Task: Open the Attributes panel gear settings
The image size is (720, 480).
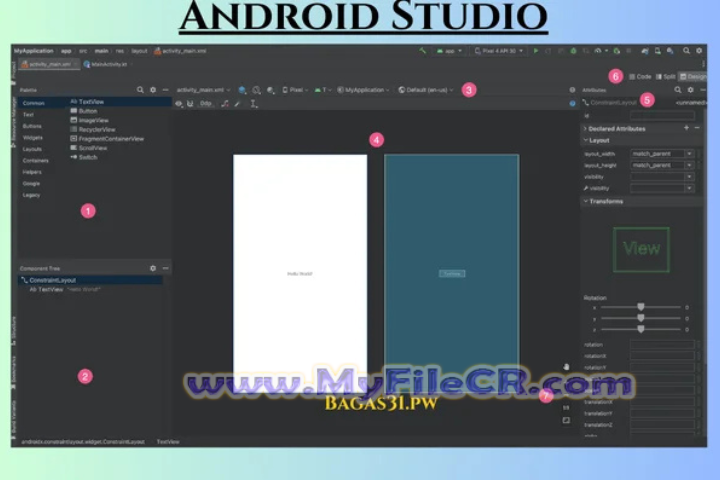Action: [690, 90]
